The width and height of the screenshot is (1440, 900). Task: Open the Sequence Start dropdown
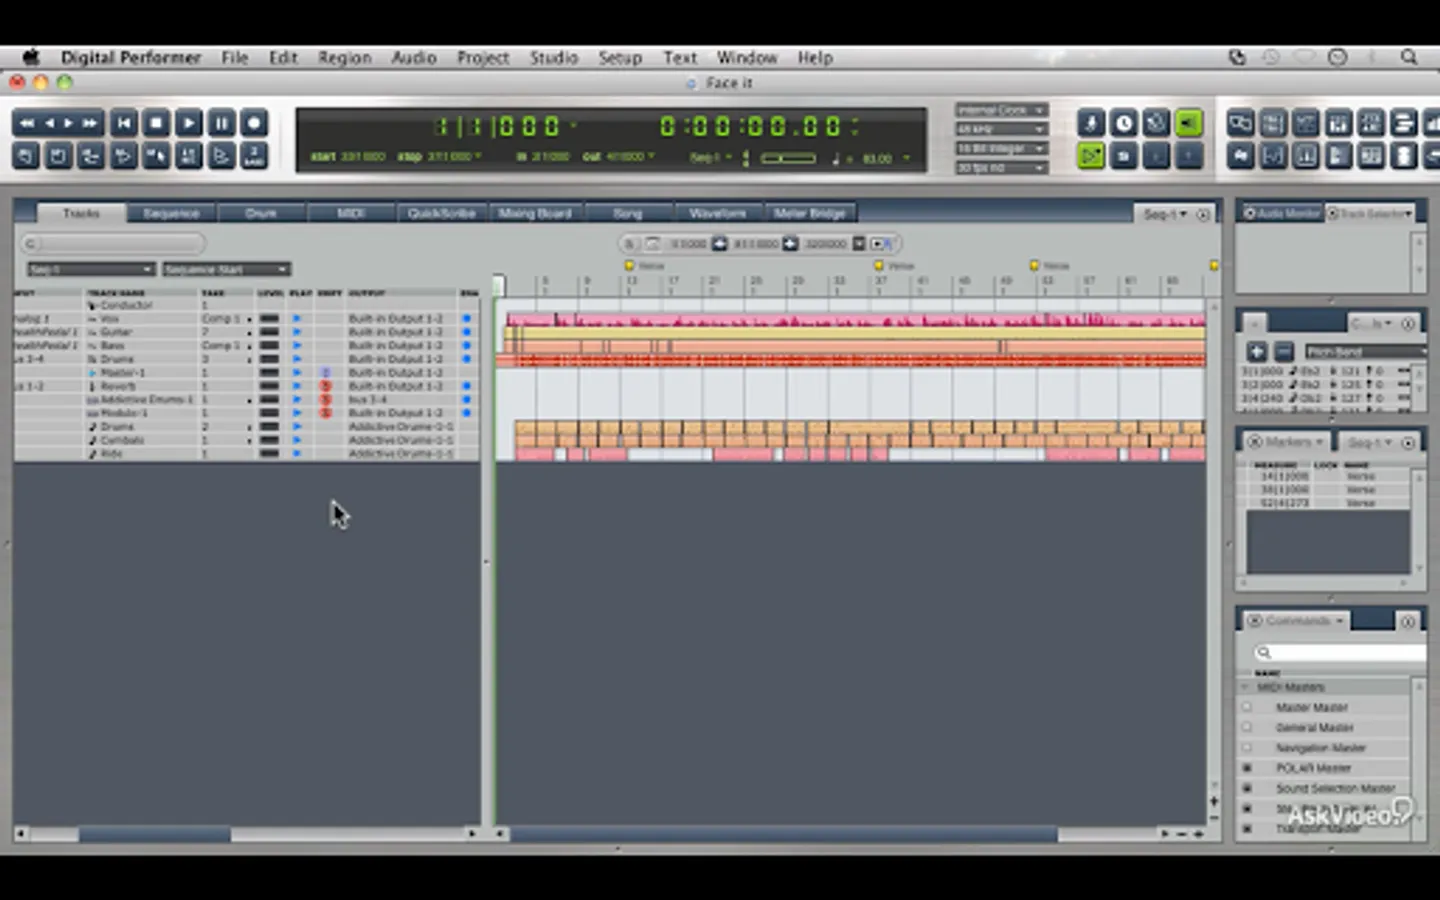click(x=226, y=269)
